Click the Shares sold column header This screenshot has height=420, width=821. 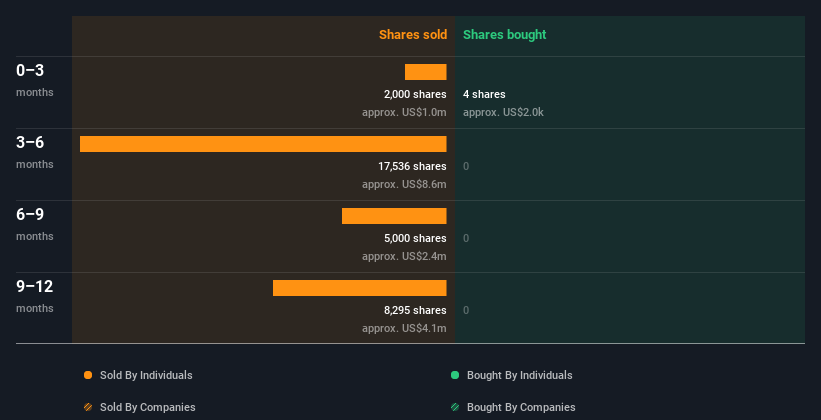pos(413,35)
